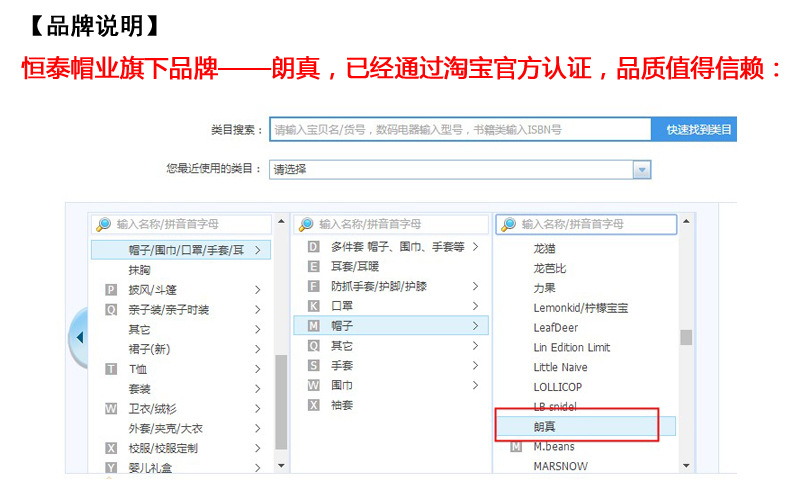Screen dimensions: 790x500
Task: Select 手套 subcategory
Action: (342, 365)
